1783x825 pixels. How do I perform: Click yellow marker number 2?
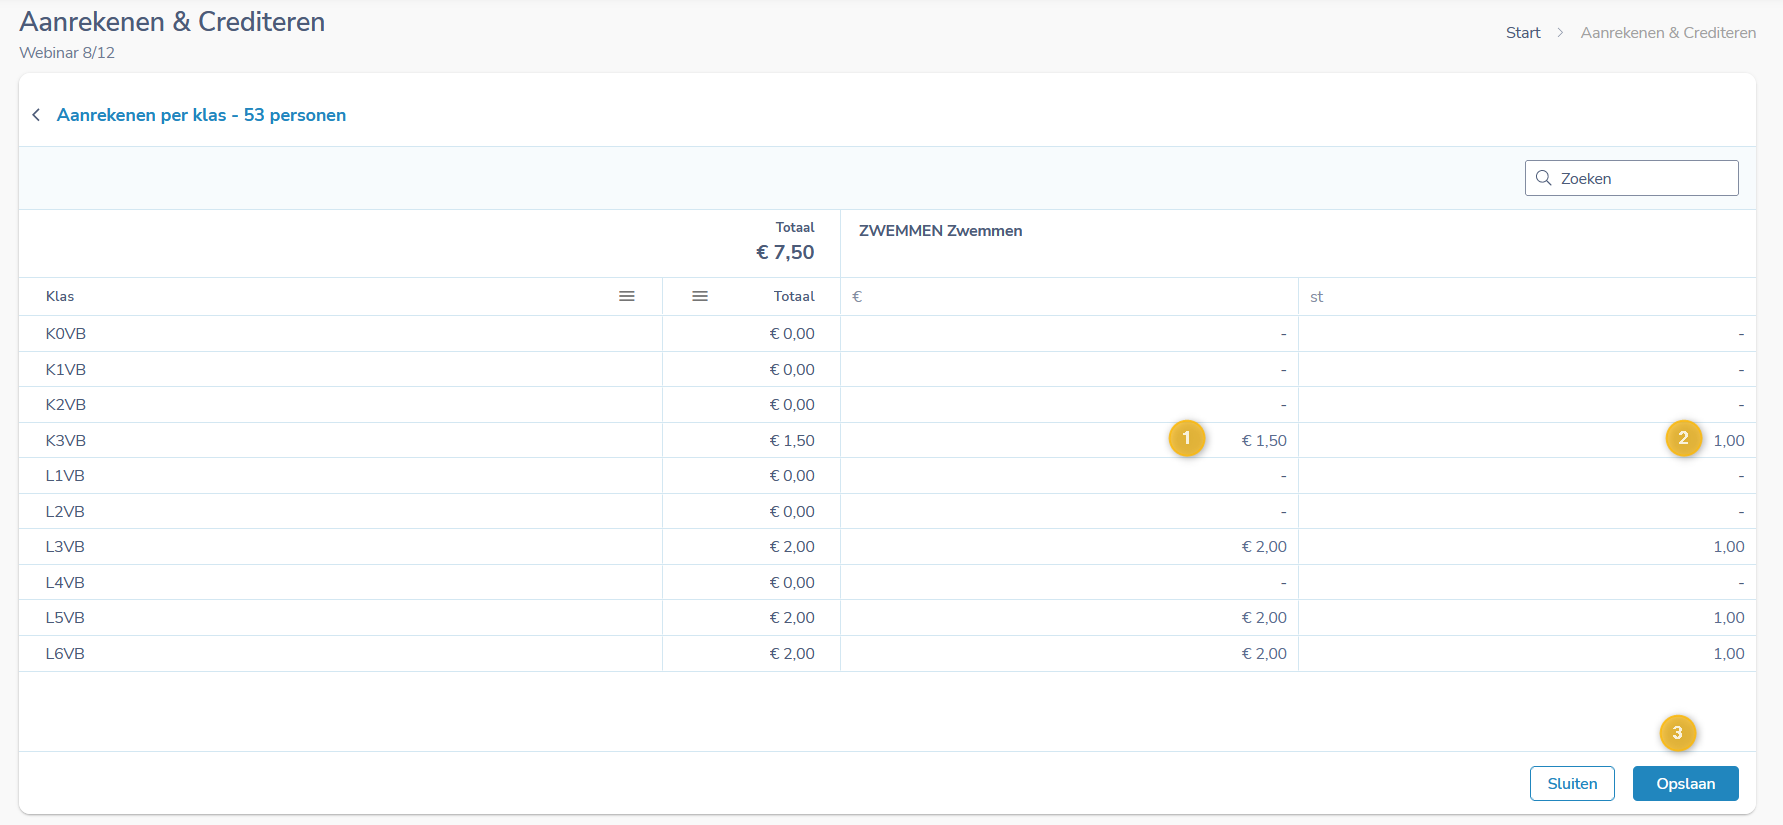[1683, 438]
